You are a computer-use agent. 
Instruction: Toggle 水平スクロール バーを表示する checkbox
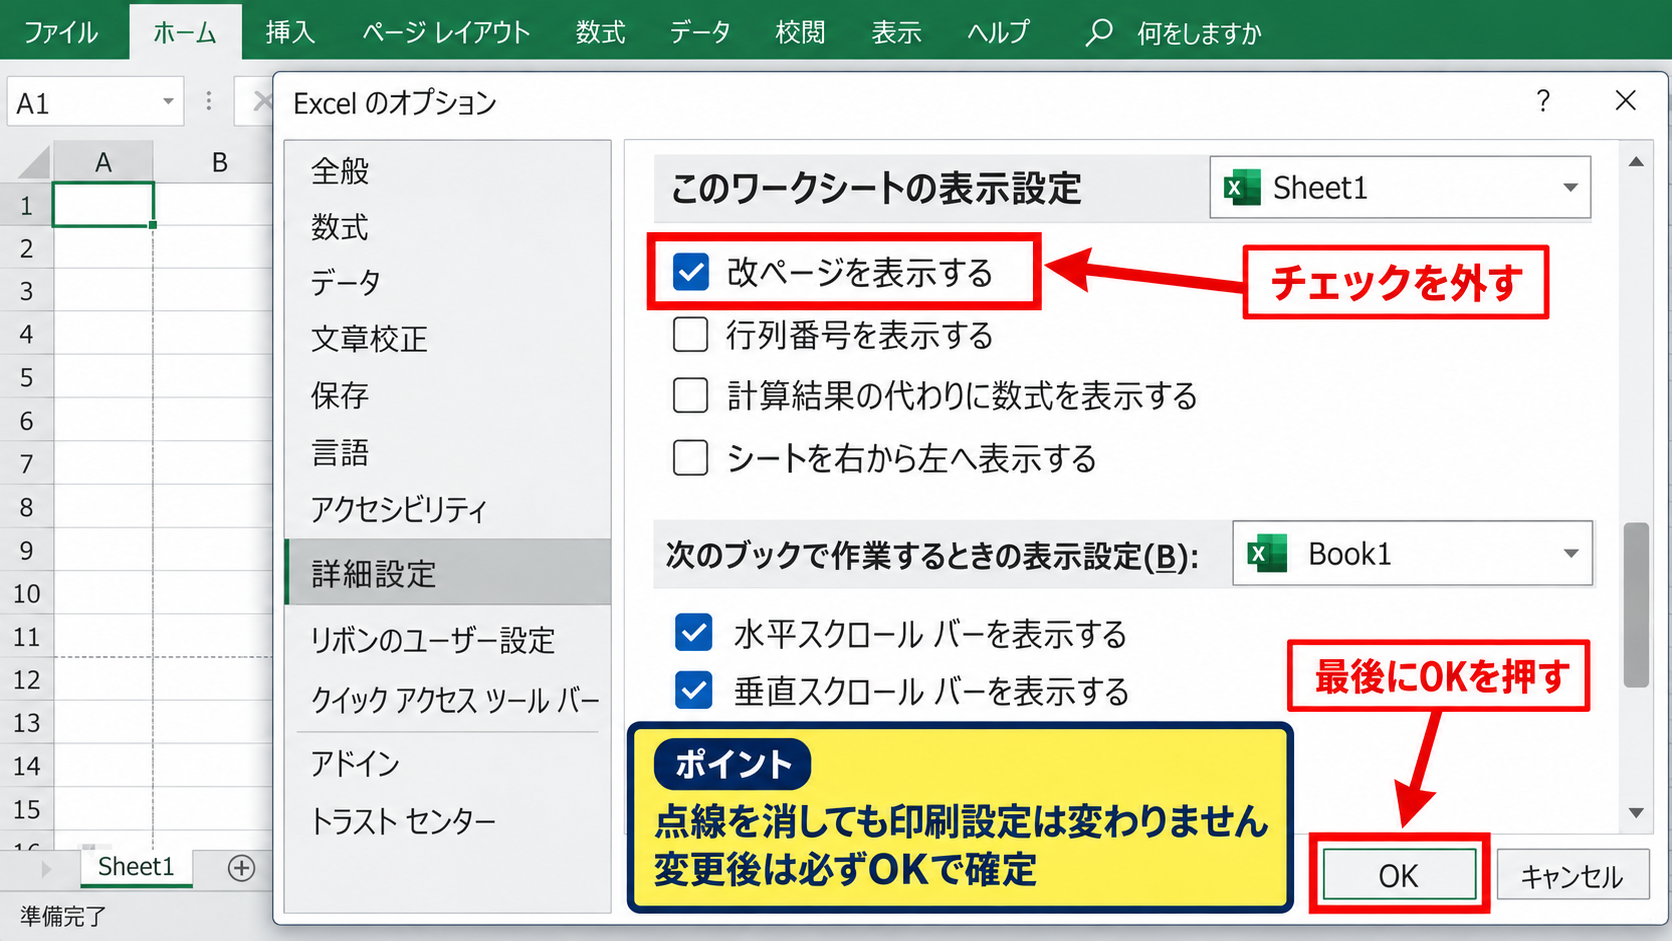(694, 633)
